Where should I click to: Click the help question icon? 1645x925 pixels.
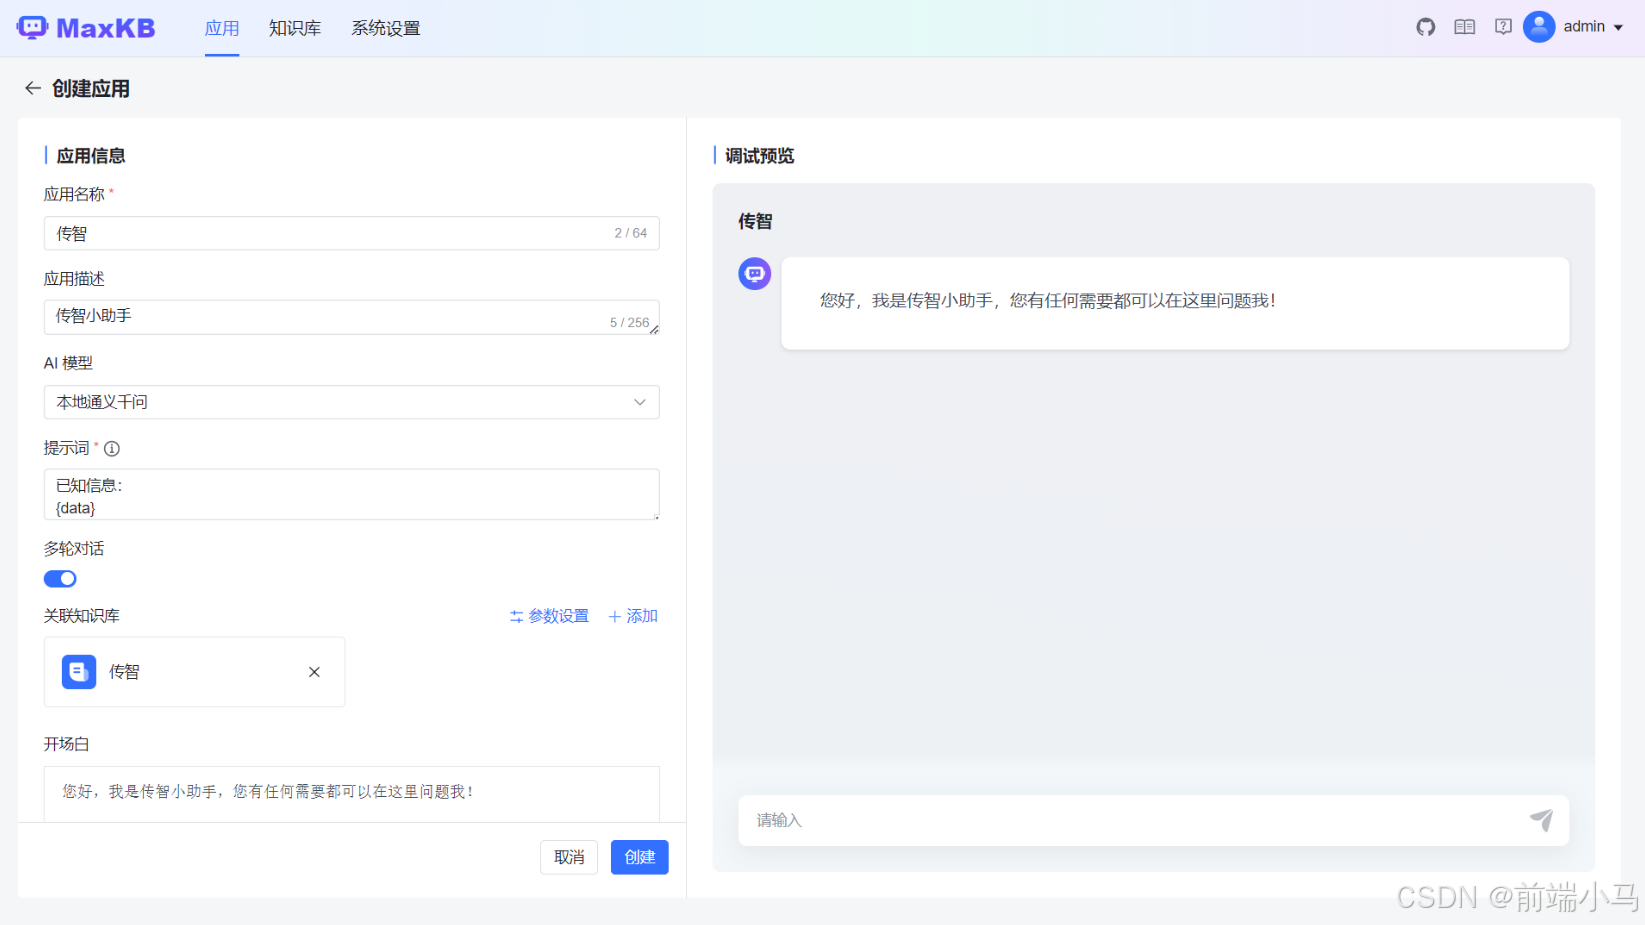point(1503,27)
